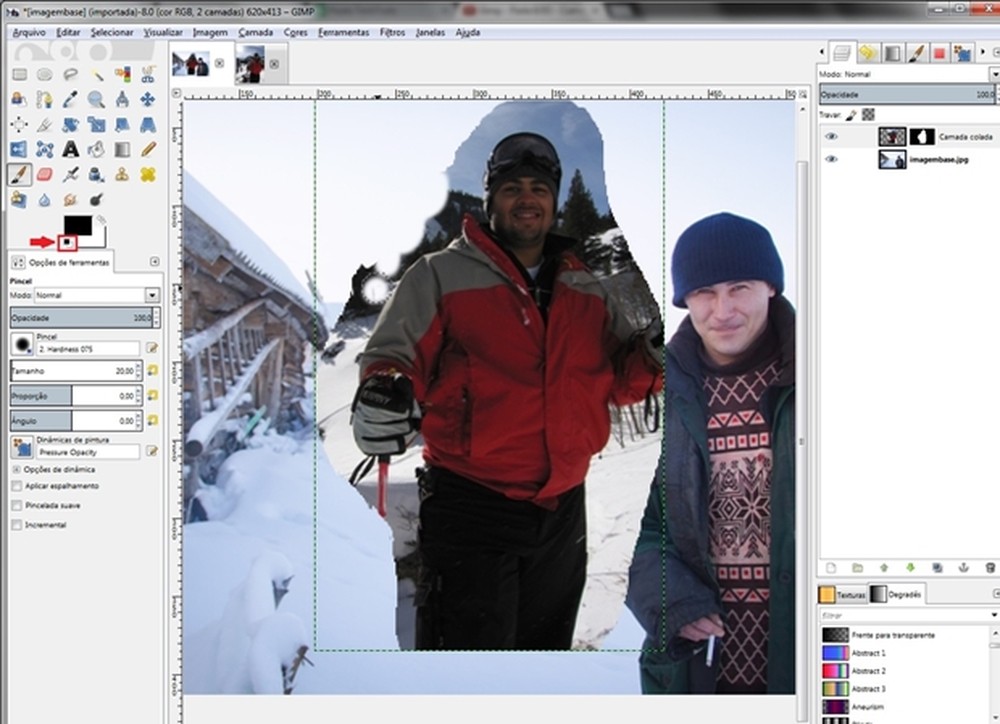The width and height of the screenshot is (1000, 724).
Task: Select the Text tool
Action: coord(72,149)
